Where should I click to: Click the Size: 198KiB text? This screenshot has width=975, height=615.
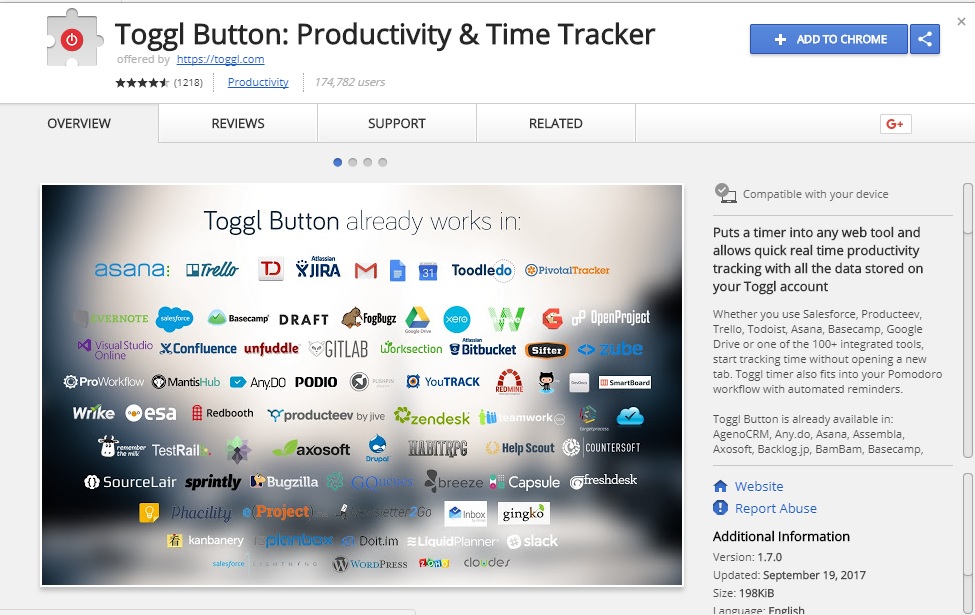(x=743, y=593)
